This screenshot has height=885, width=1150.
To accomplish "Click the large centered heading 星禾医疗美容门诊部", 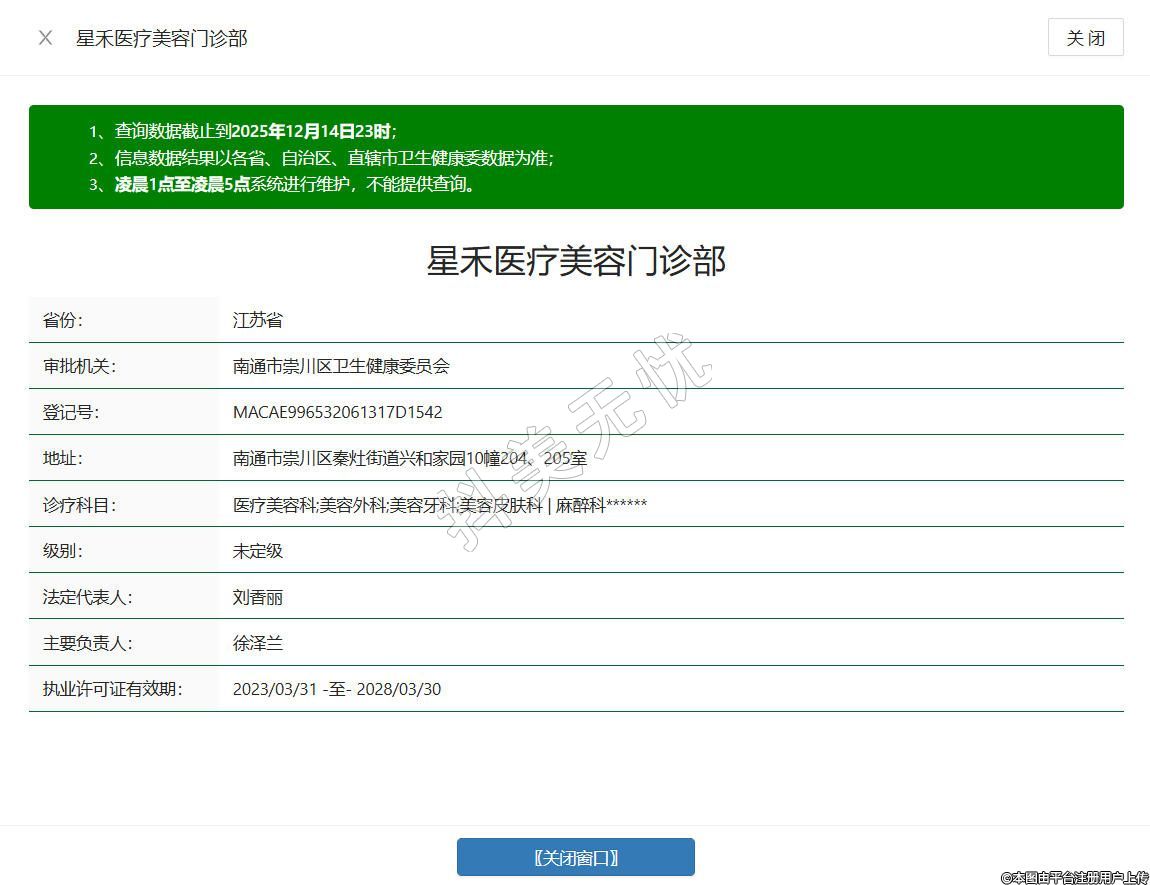I will point(576,261).
